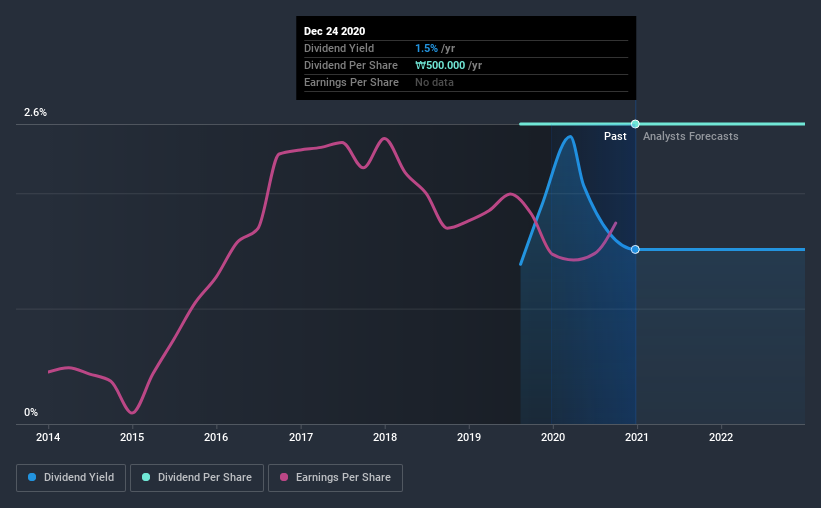Click the 2021 year axis label
821x508 pixels.
click(637, 437)
